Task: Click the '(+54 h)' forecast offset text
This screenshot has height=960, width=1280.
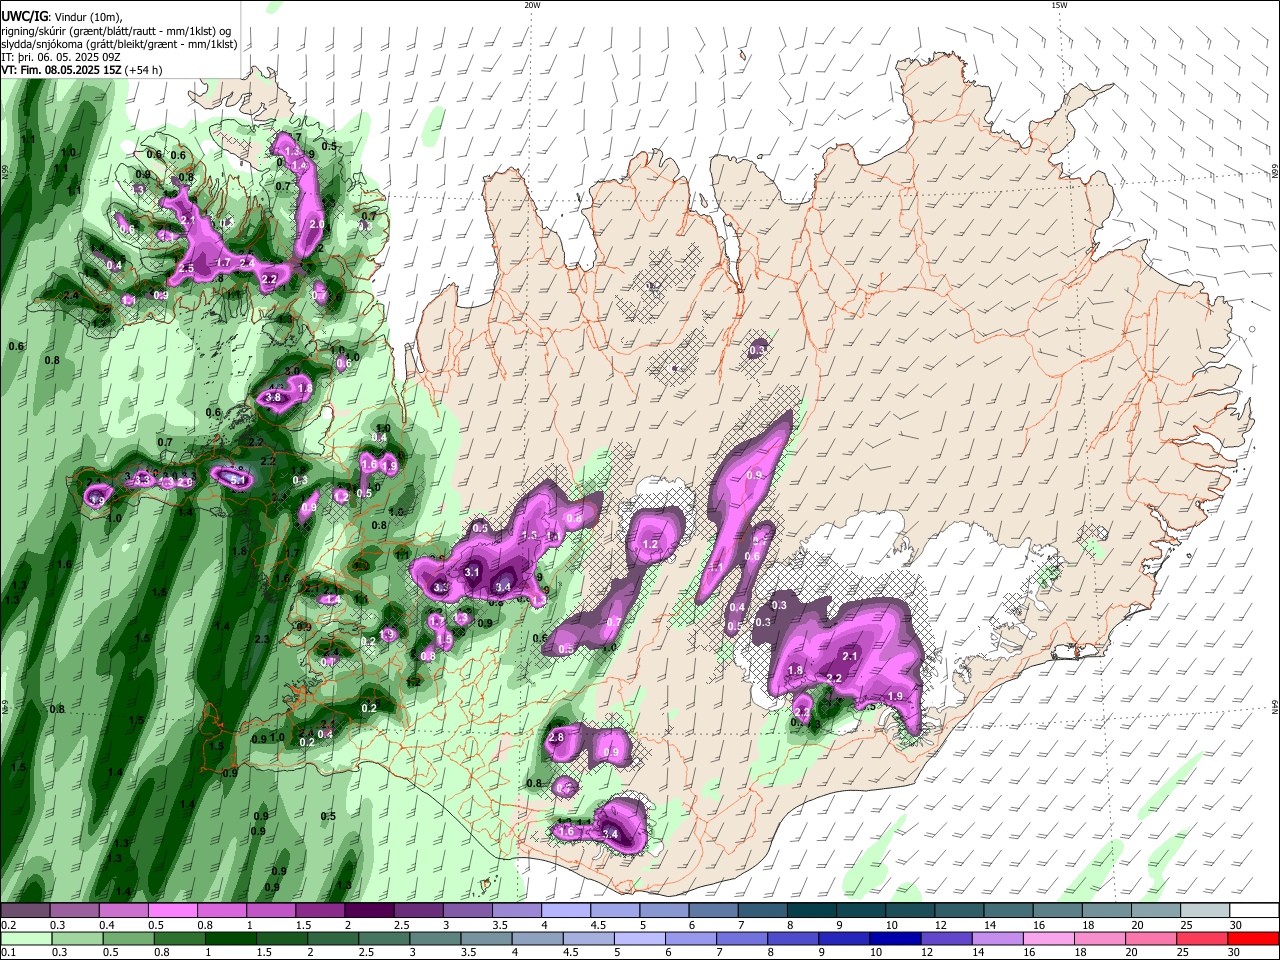Action: click(144, 70)
